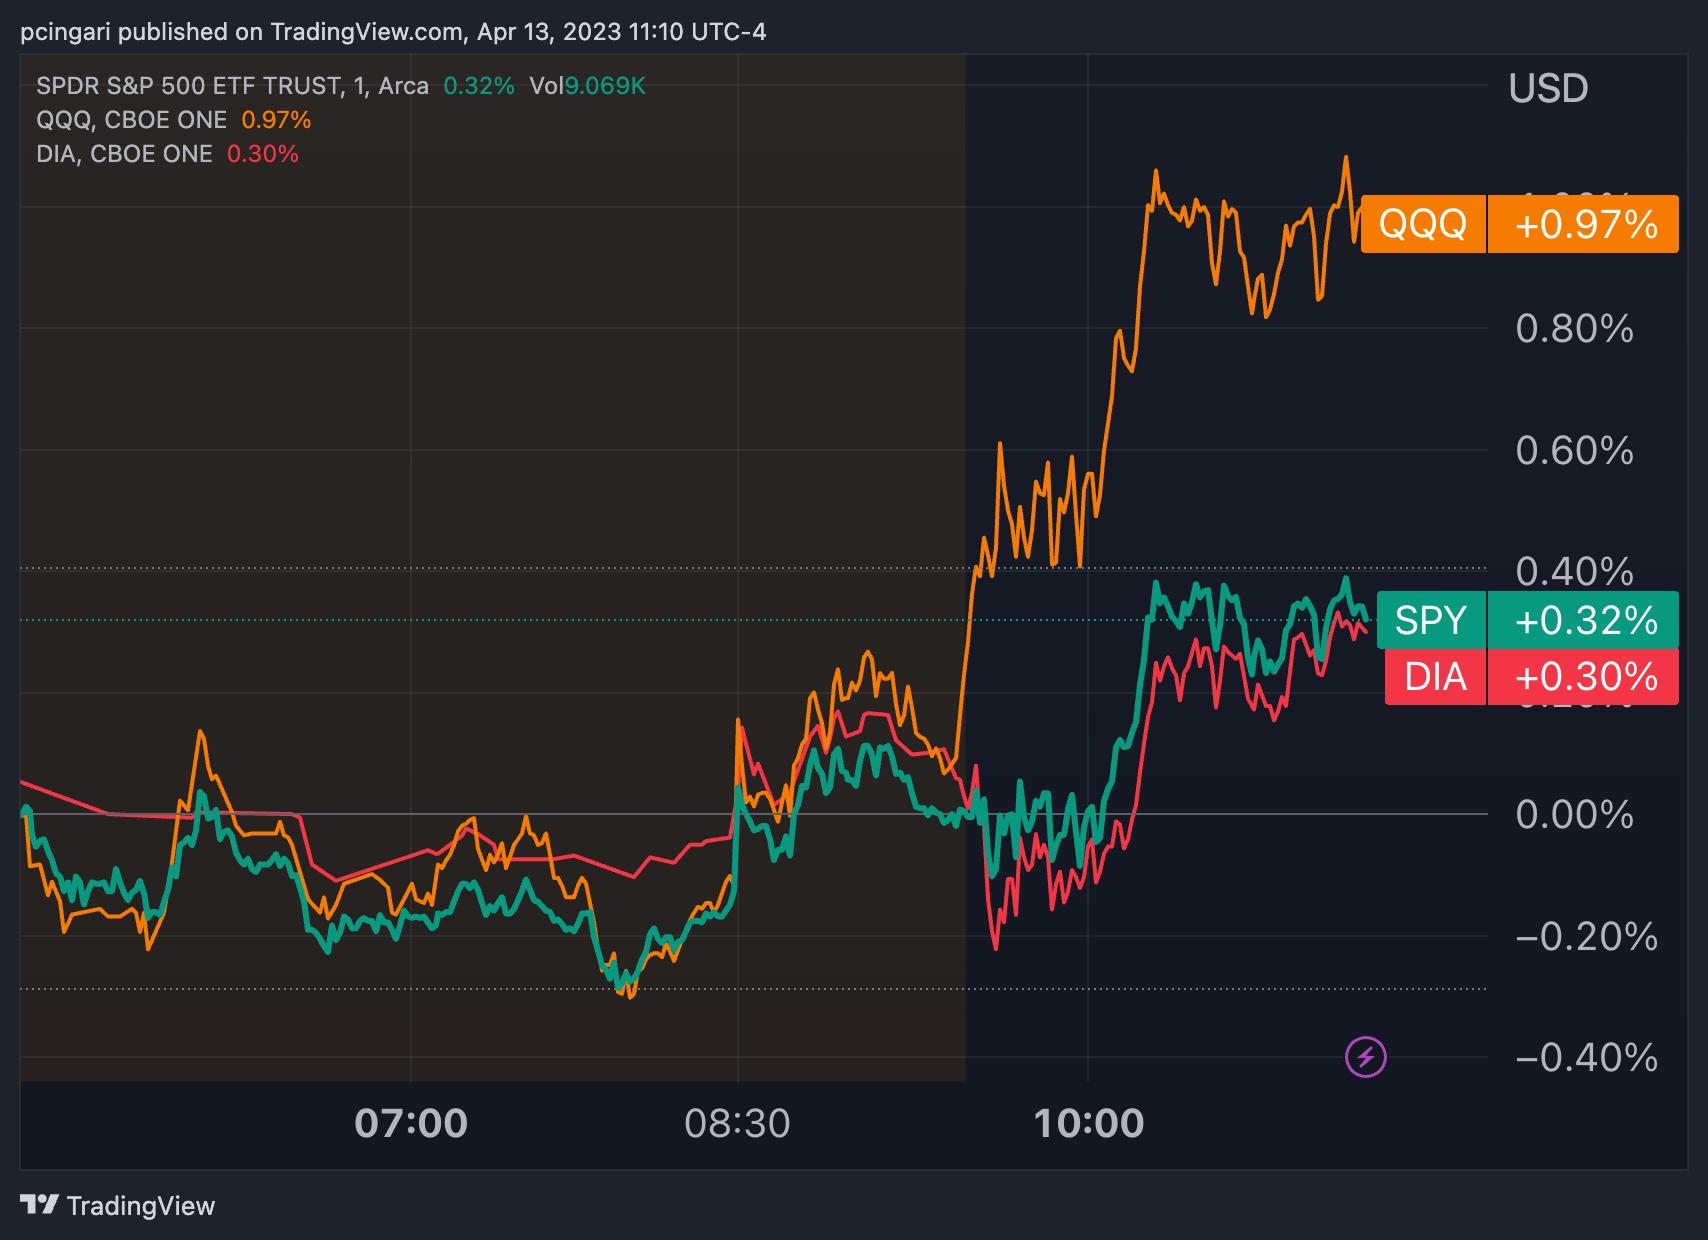The height and width of the screenshot is (1240, 1708).
Task: Click the DIA, CBOE ONE legend entry
Action: tap(124, 154)
